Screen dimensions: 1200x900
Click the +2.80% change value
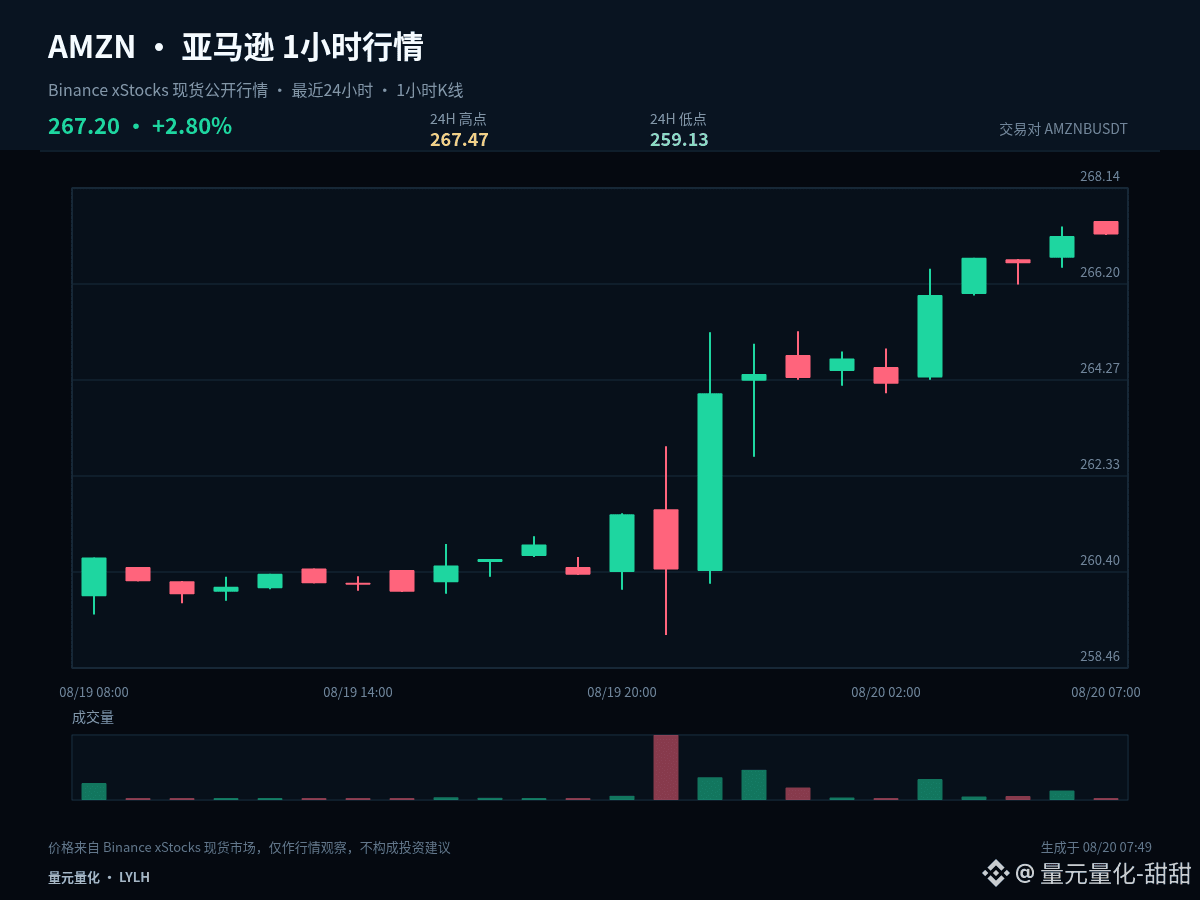(x=192, y=126)
